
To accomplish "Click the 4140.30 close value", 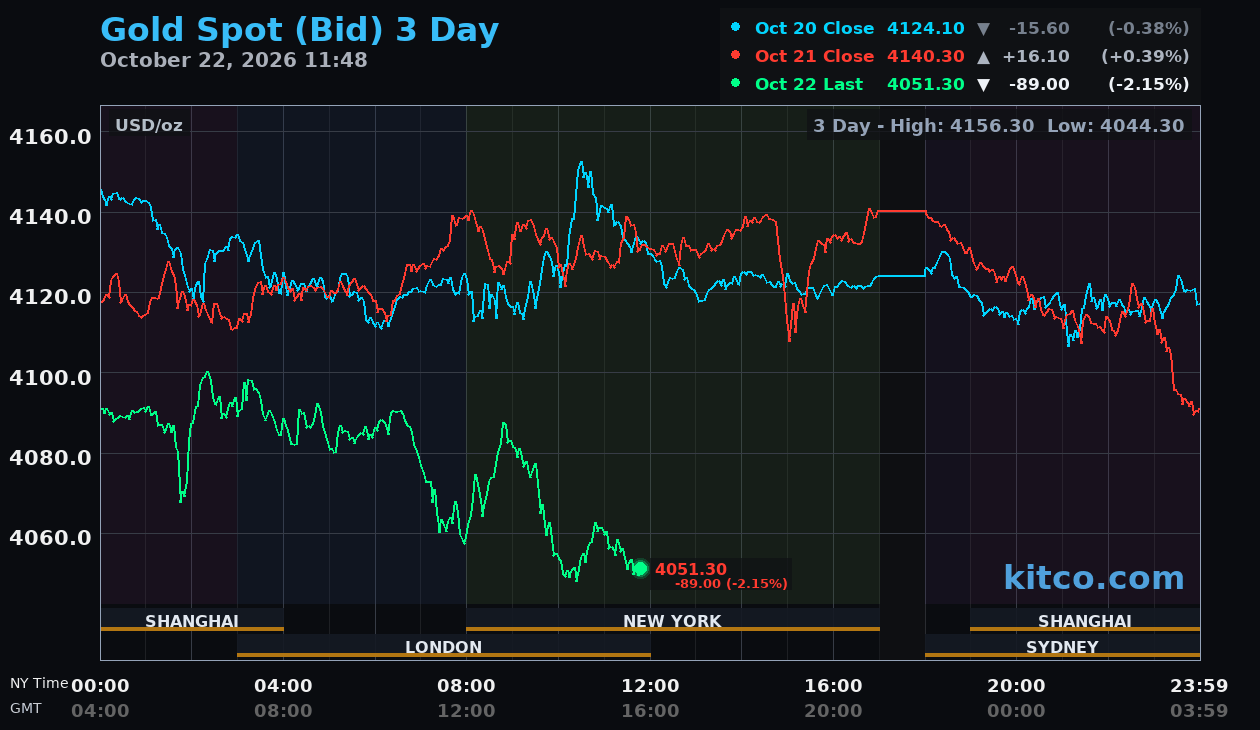I will point(925,57).
